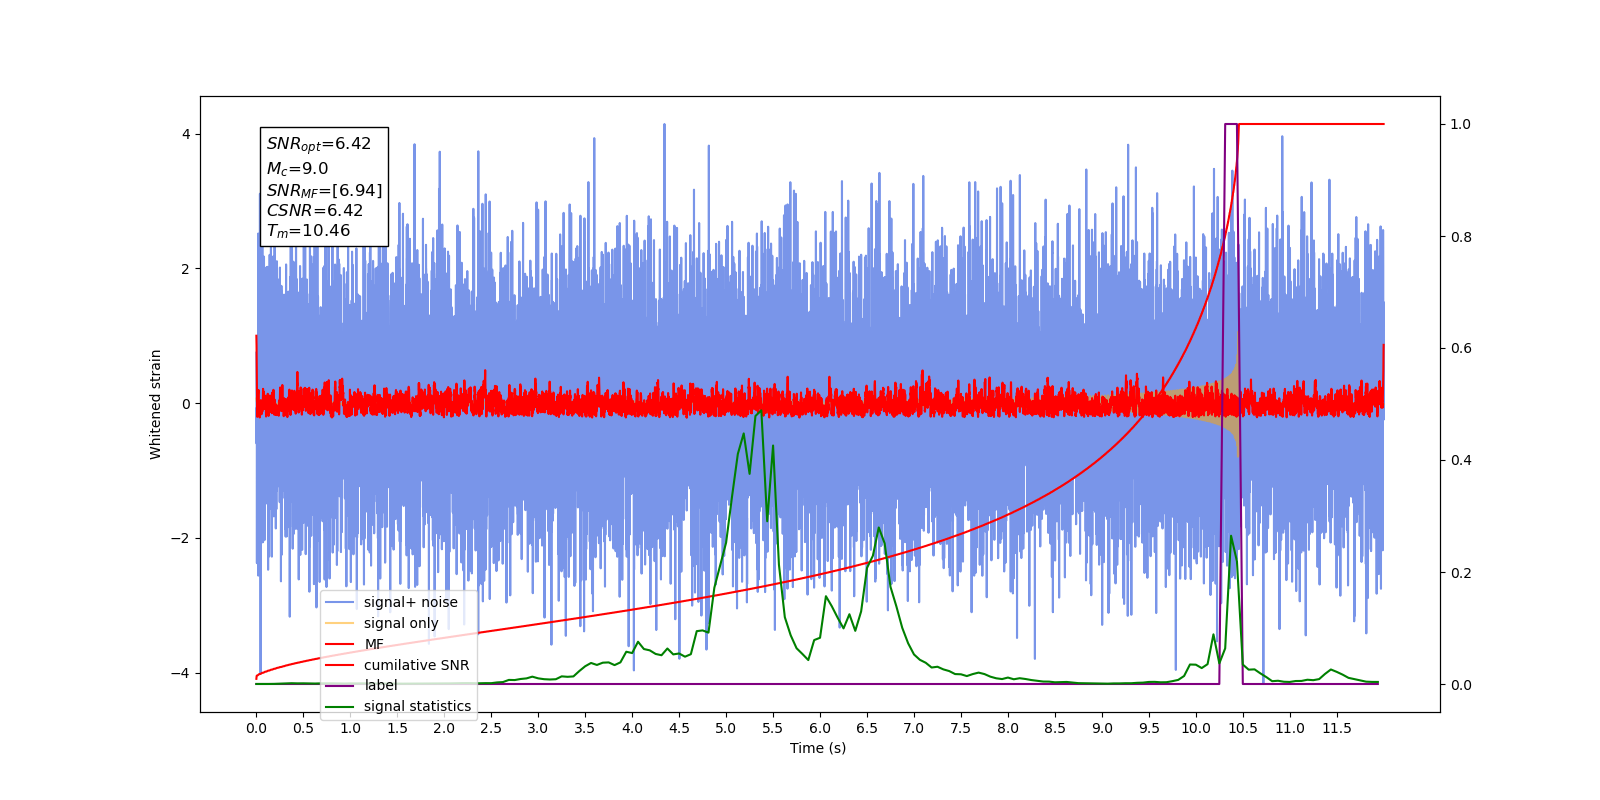Click the 'Whitened strain' y-axis label
1600x800 pixels.
(155, 404)
